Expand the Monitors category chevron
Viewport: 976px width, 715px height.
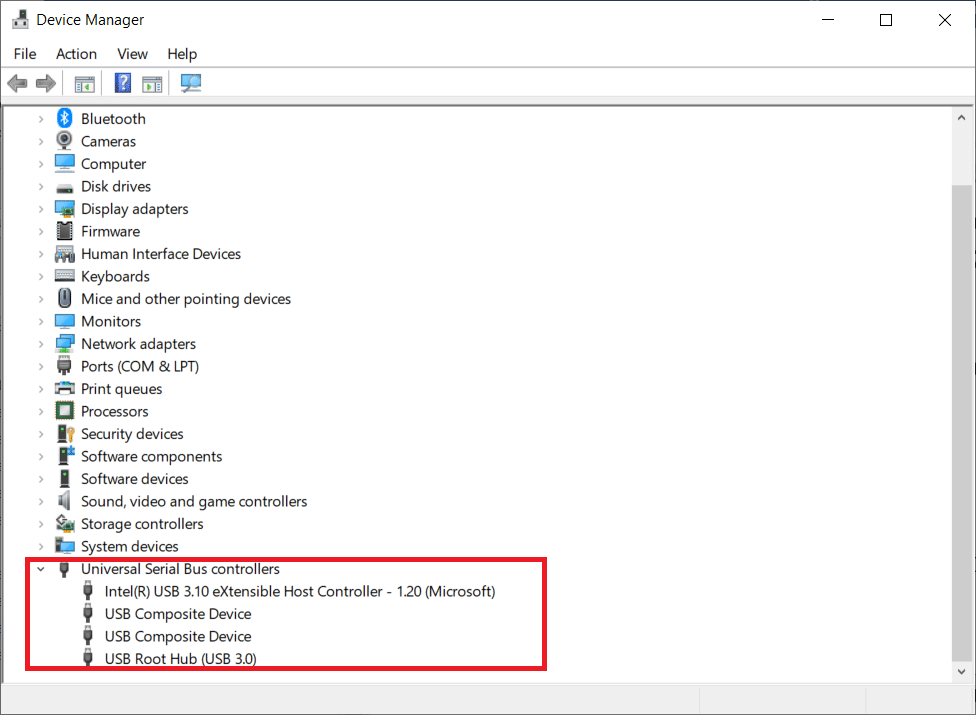(x=41, y=322)
